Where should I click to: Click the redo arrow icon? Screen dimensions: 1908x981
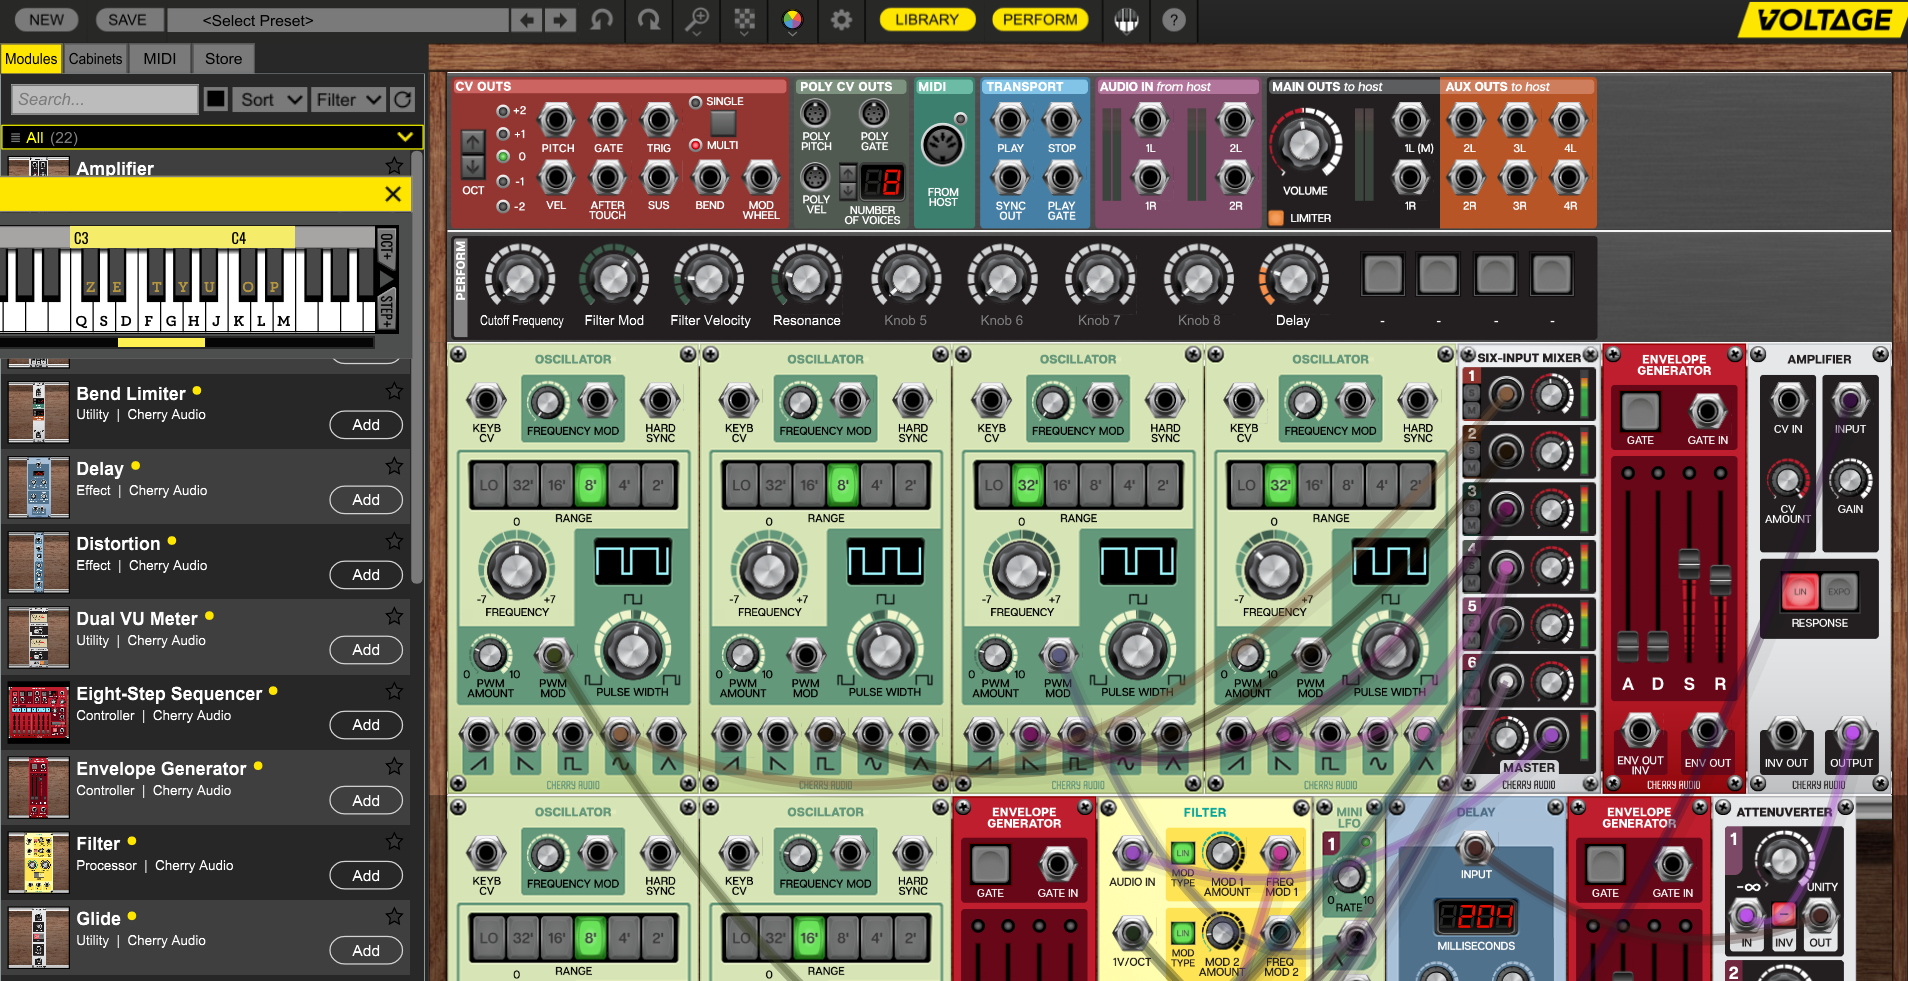click(x=649, y=20)
